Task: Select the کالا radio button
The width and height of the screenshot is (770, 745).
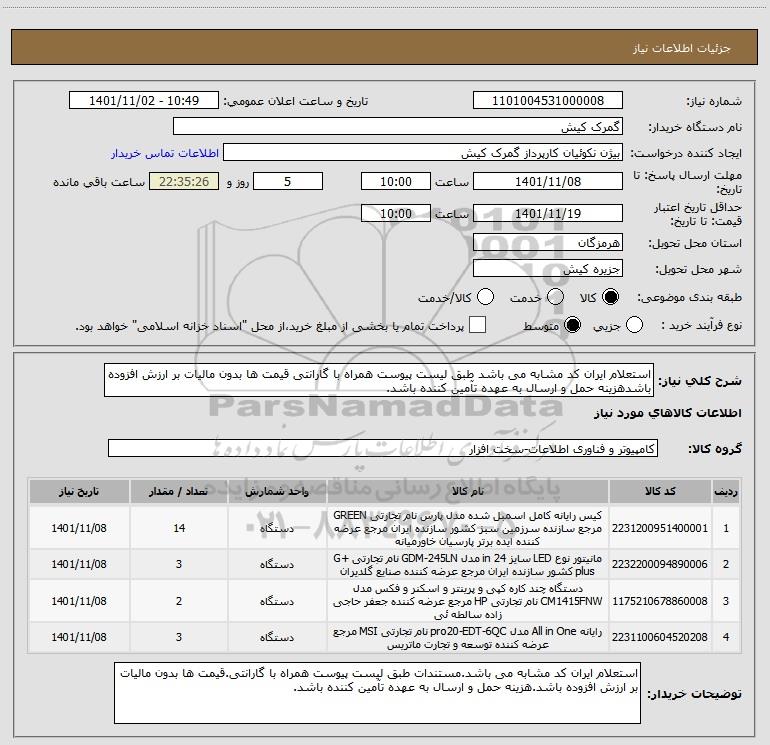Action: [610, 297]
